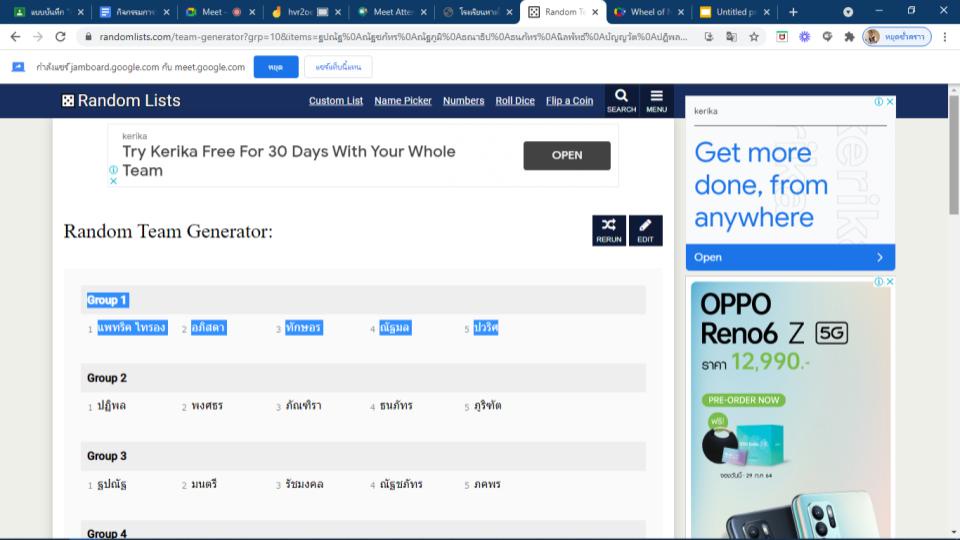Open the Custom List link

tap(336, 101)
